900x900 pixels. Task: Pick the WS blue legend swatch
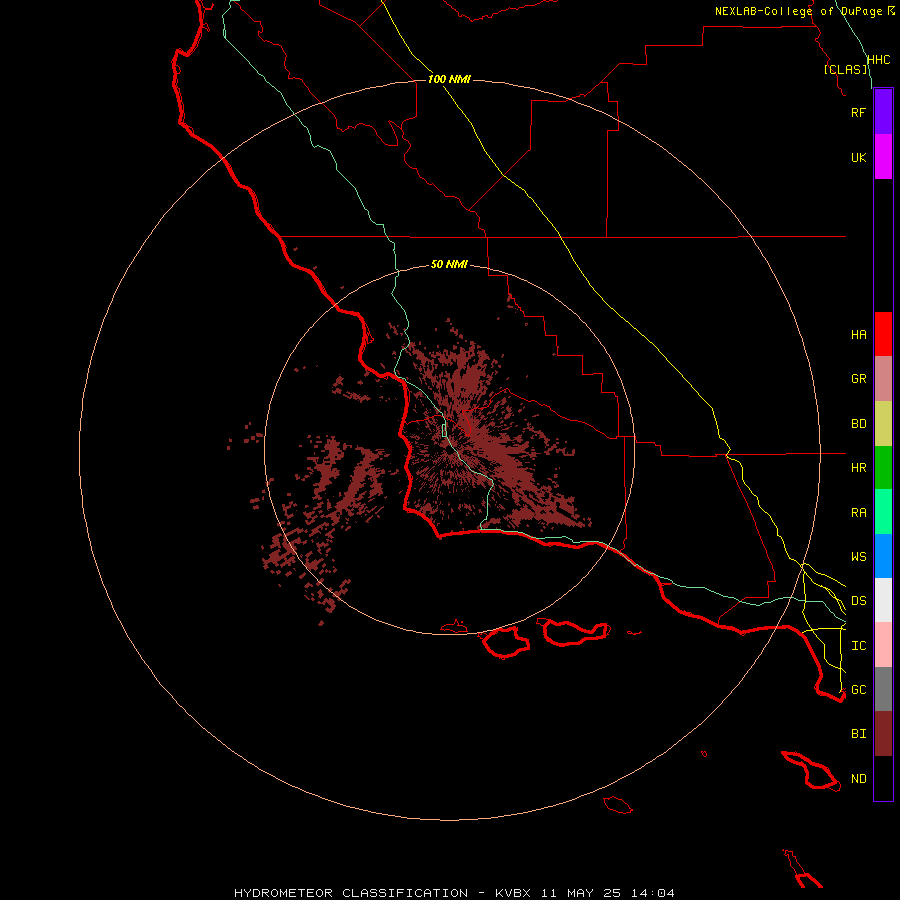[883, 556]
